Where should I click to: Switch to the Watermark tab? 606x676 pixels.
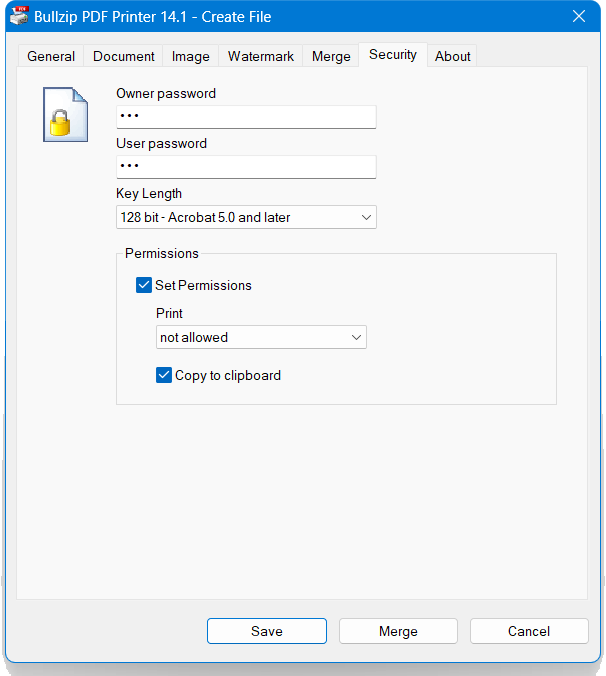pyautogui.click(x=261, y=56)
